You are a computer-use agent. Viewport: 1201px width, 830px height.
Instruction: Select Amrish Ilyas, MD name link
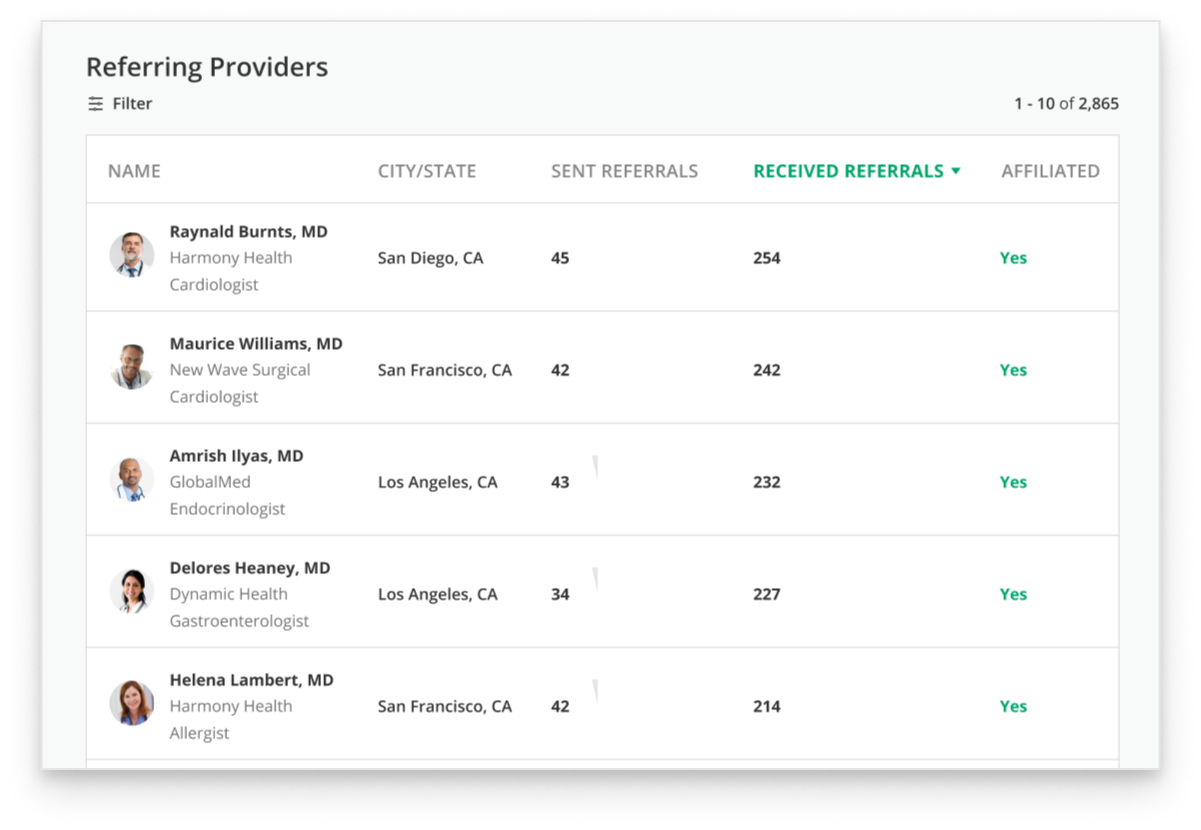tap(236, 456)
